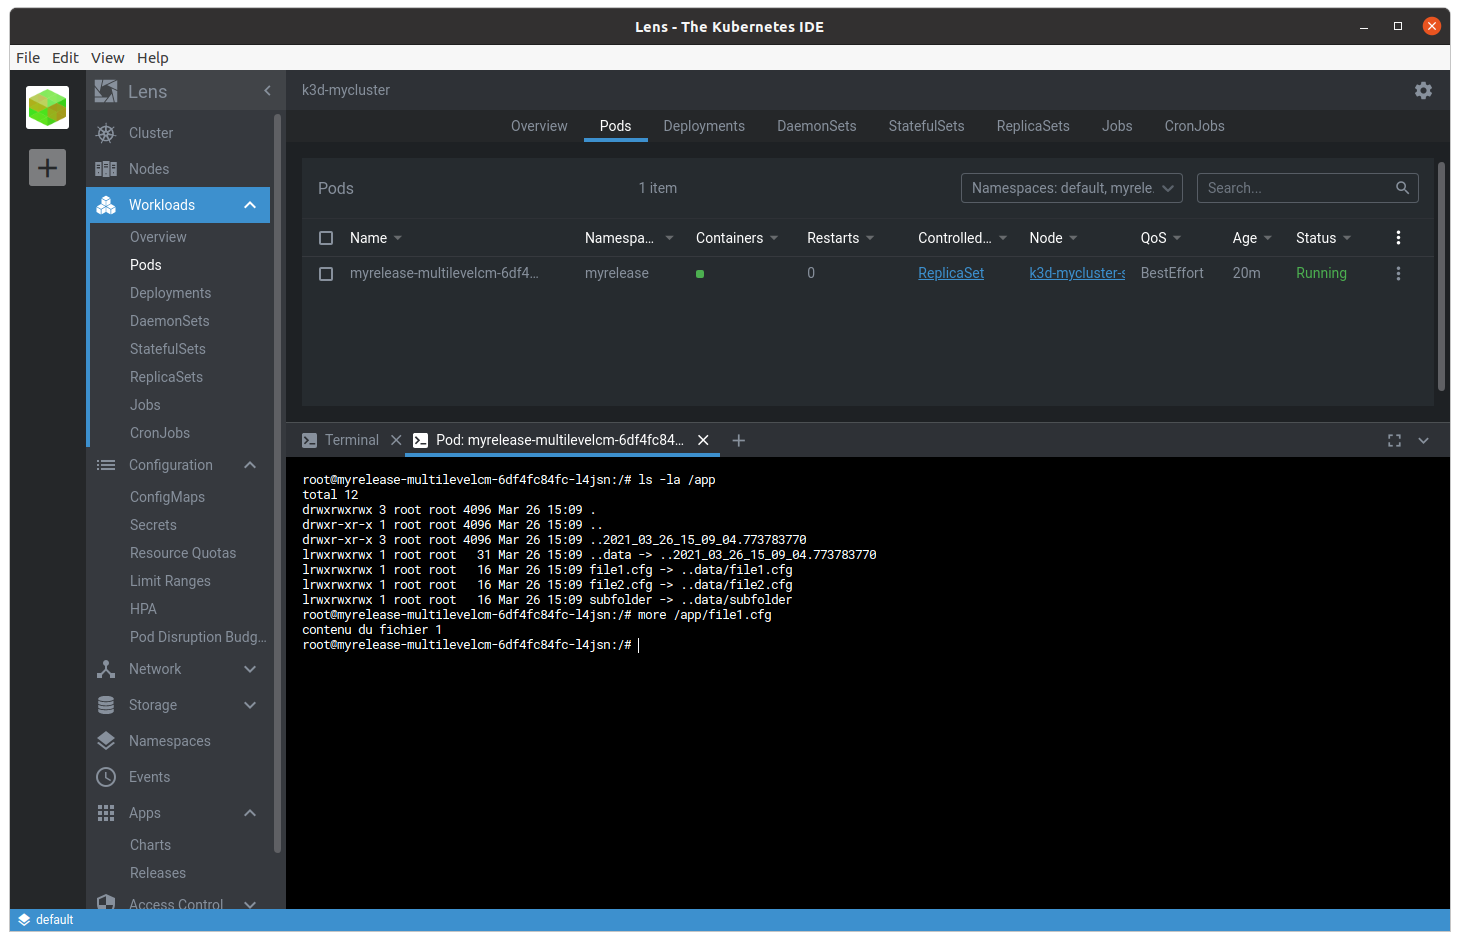Minimize the terminal dock with chevron
The height and width of the screenshot is (941, 1460).
coord(1424,440)
